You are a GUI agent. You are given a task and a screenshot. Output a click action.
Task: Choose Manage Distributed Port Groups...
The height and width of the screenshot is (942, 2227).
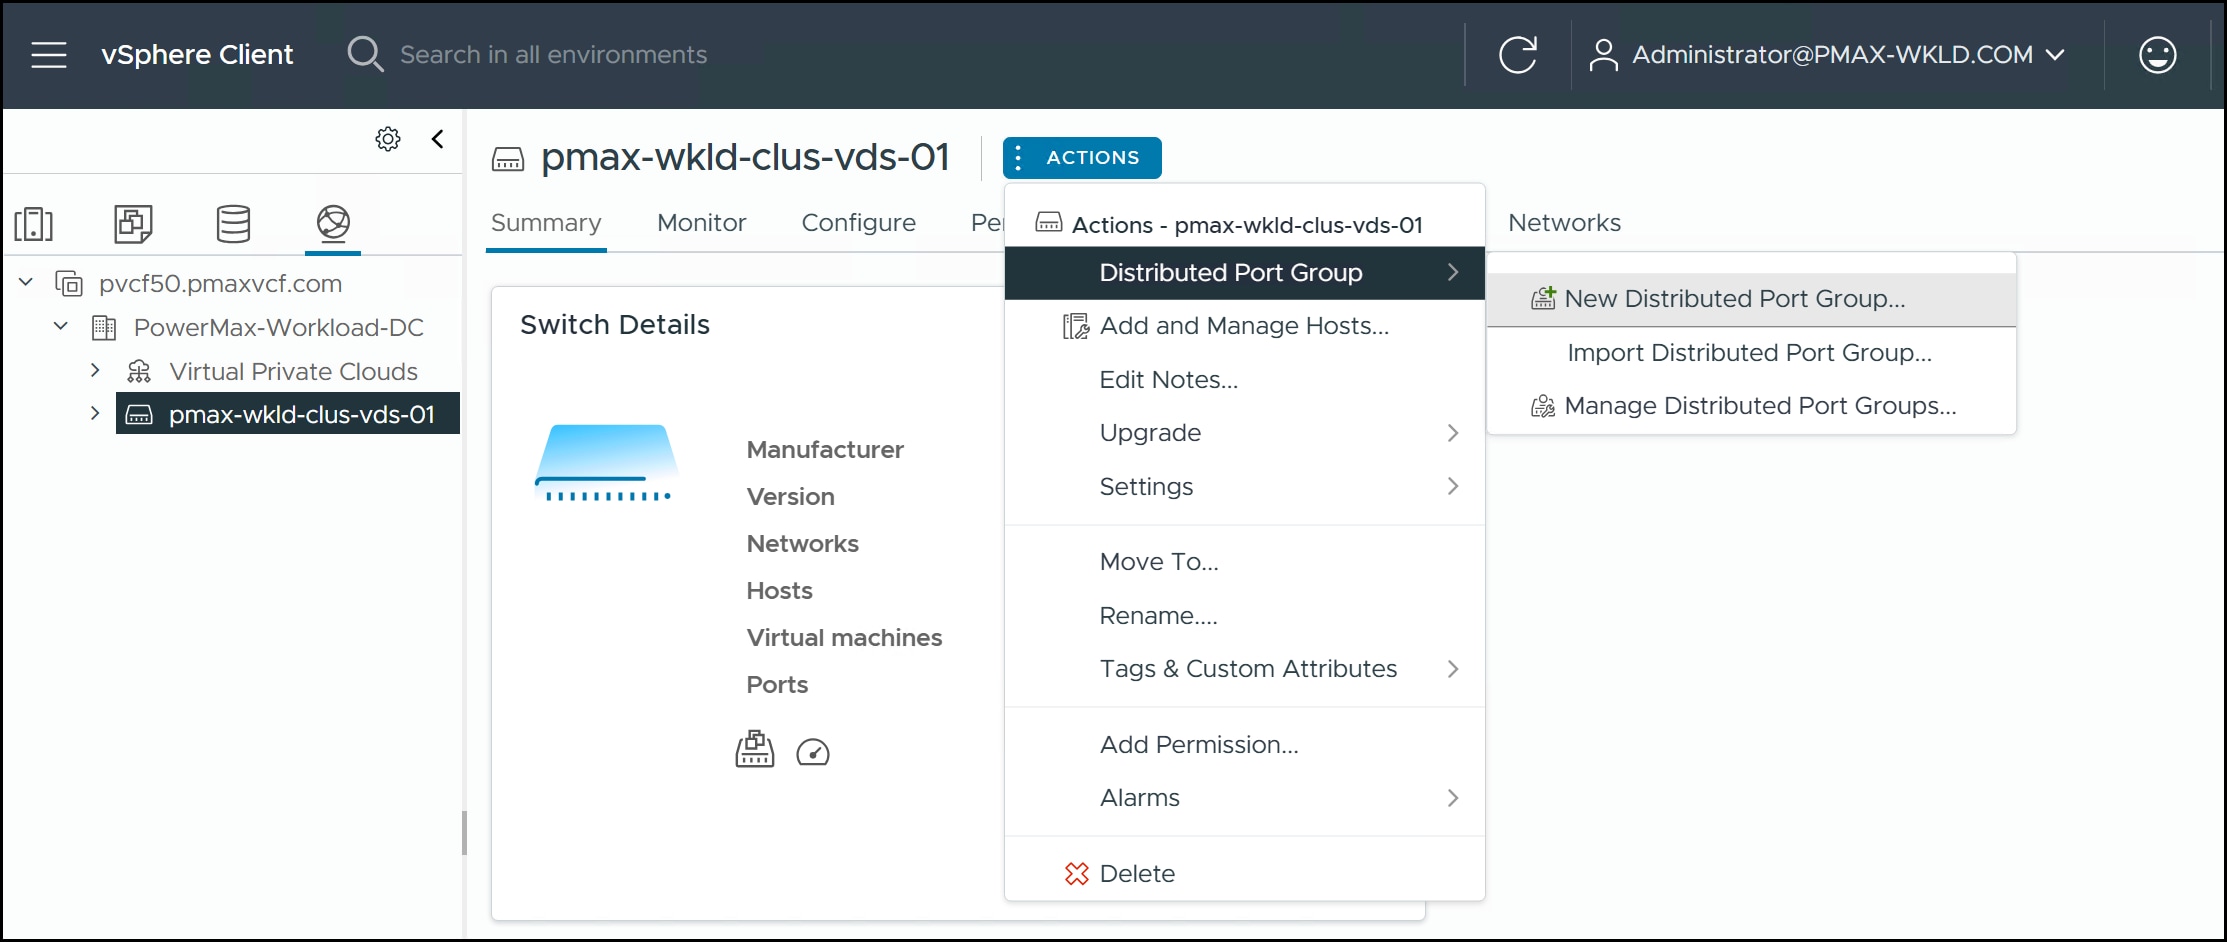click(1751, 406)
